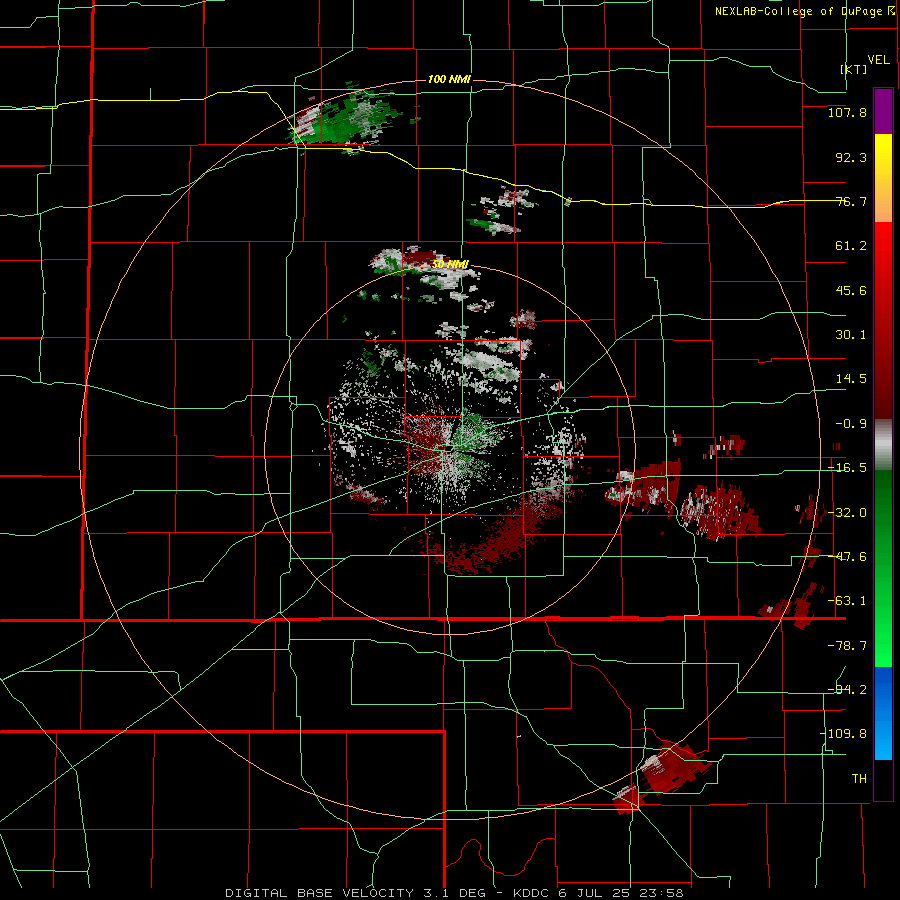The image size is (900, 900).
Task: Click the radar site at the range rings' center
Action: click(450, 449)
